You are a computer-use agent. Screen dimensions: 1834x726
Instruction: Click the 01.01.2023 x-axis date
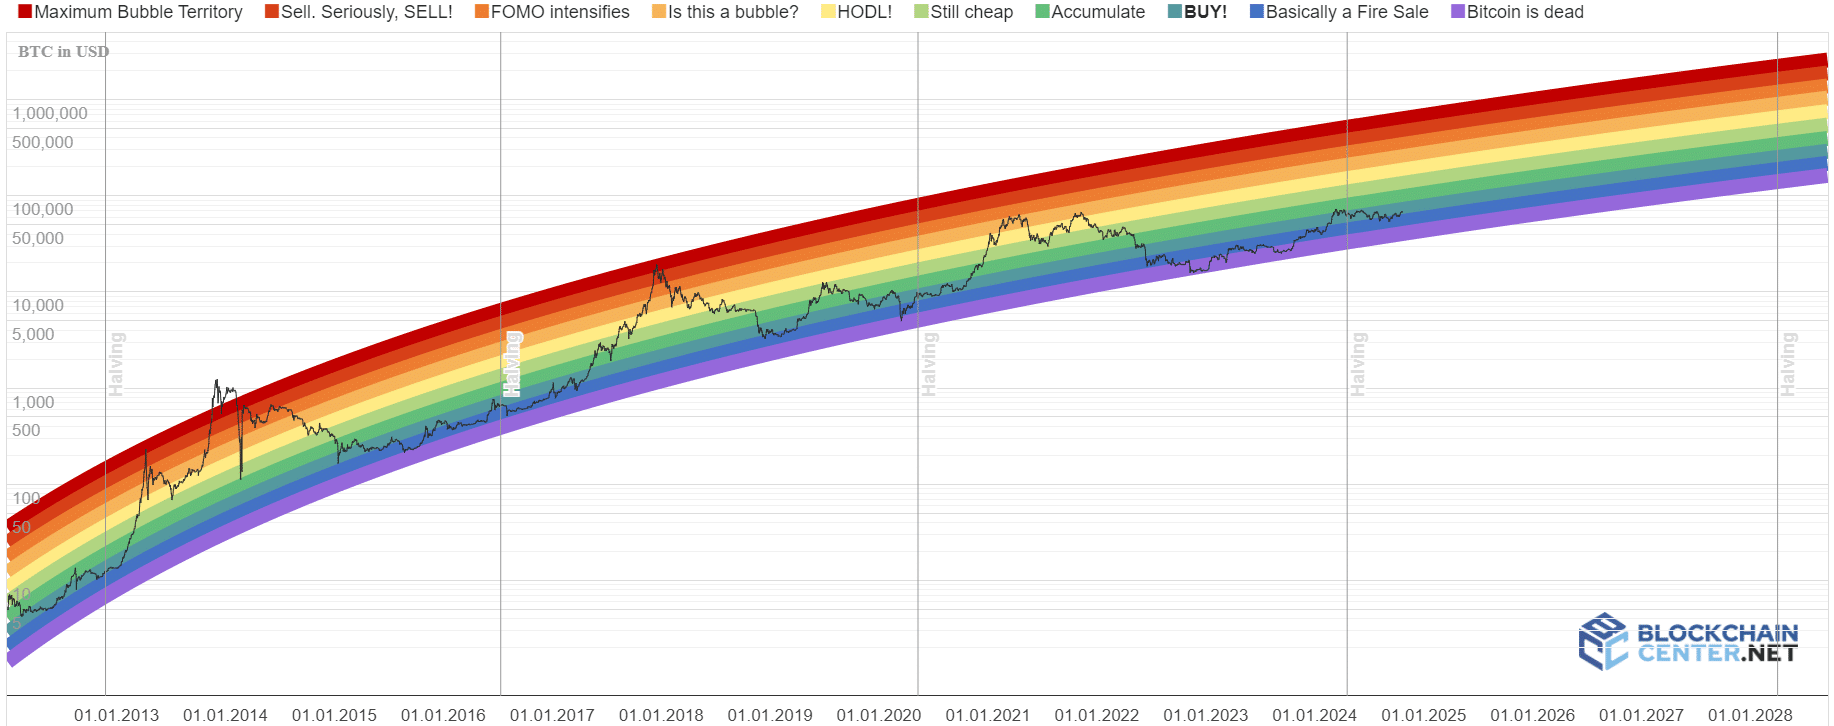click(1207, 715)
